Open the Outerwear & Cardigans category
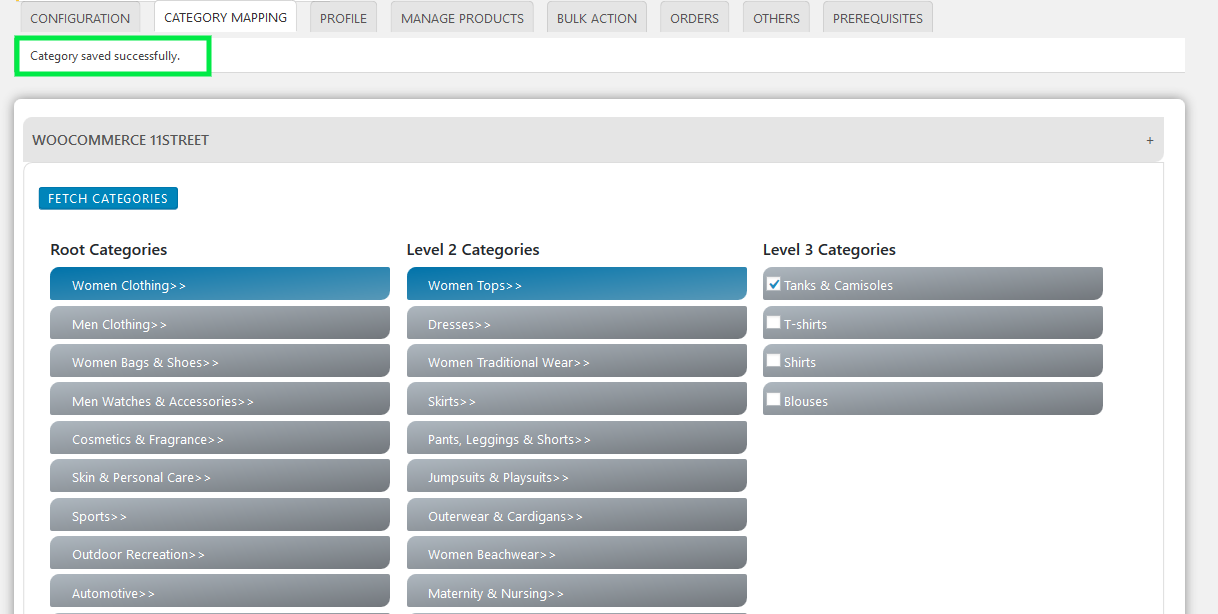1218x614 pixels. (x=577, y=515)
